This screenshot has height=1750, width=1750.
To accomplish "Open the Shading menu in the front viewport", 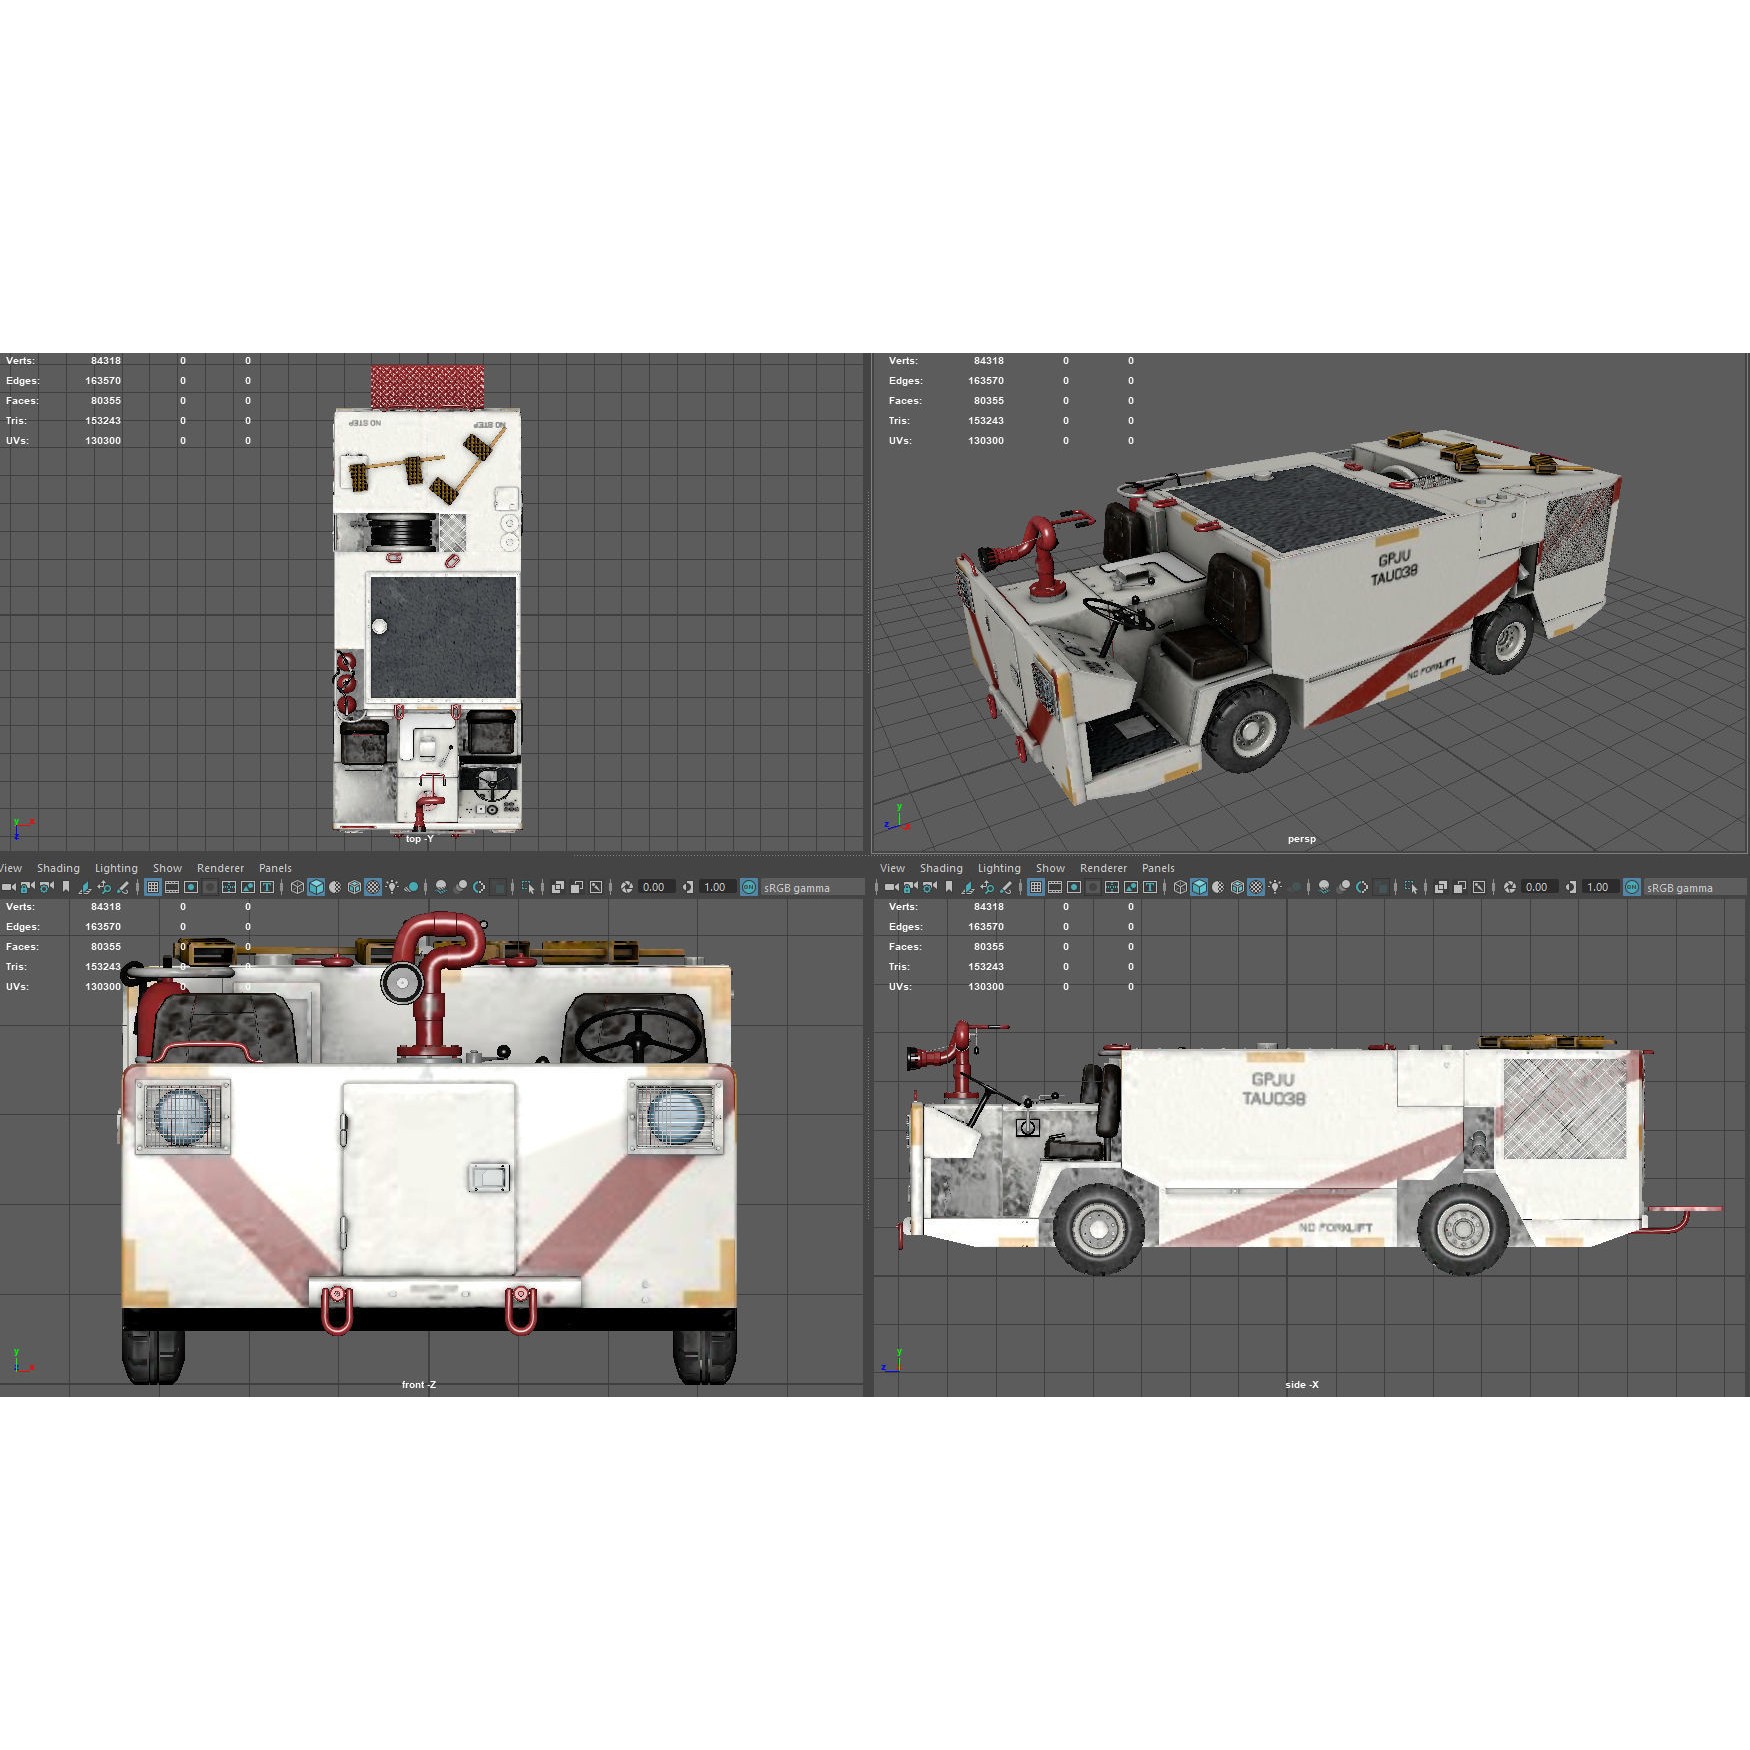I will tap(58, 868).
